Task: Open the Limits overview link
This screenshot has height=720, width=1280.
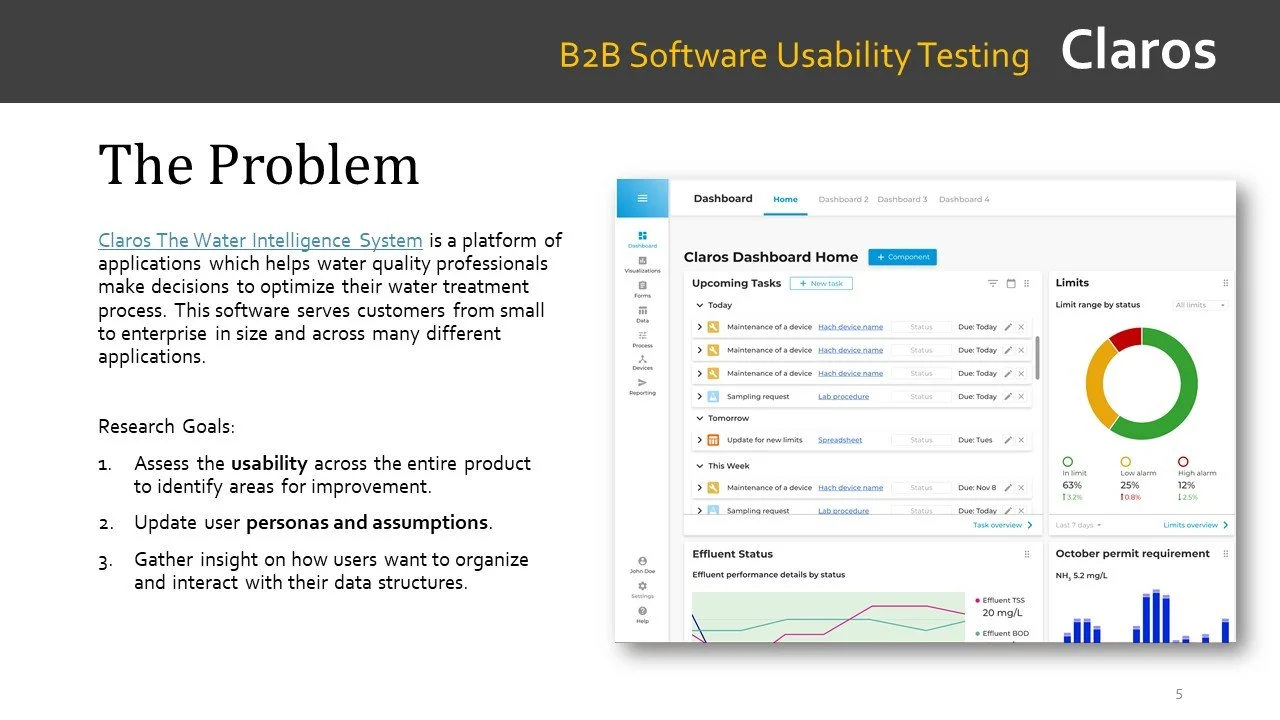Action: point(1190,525)
